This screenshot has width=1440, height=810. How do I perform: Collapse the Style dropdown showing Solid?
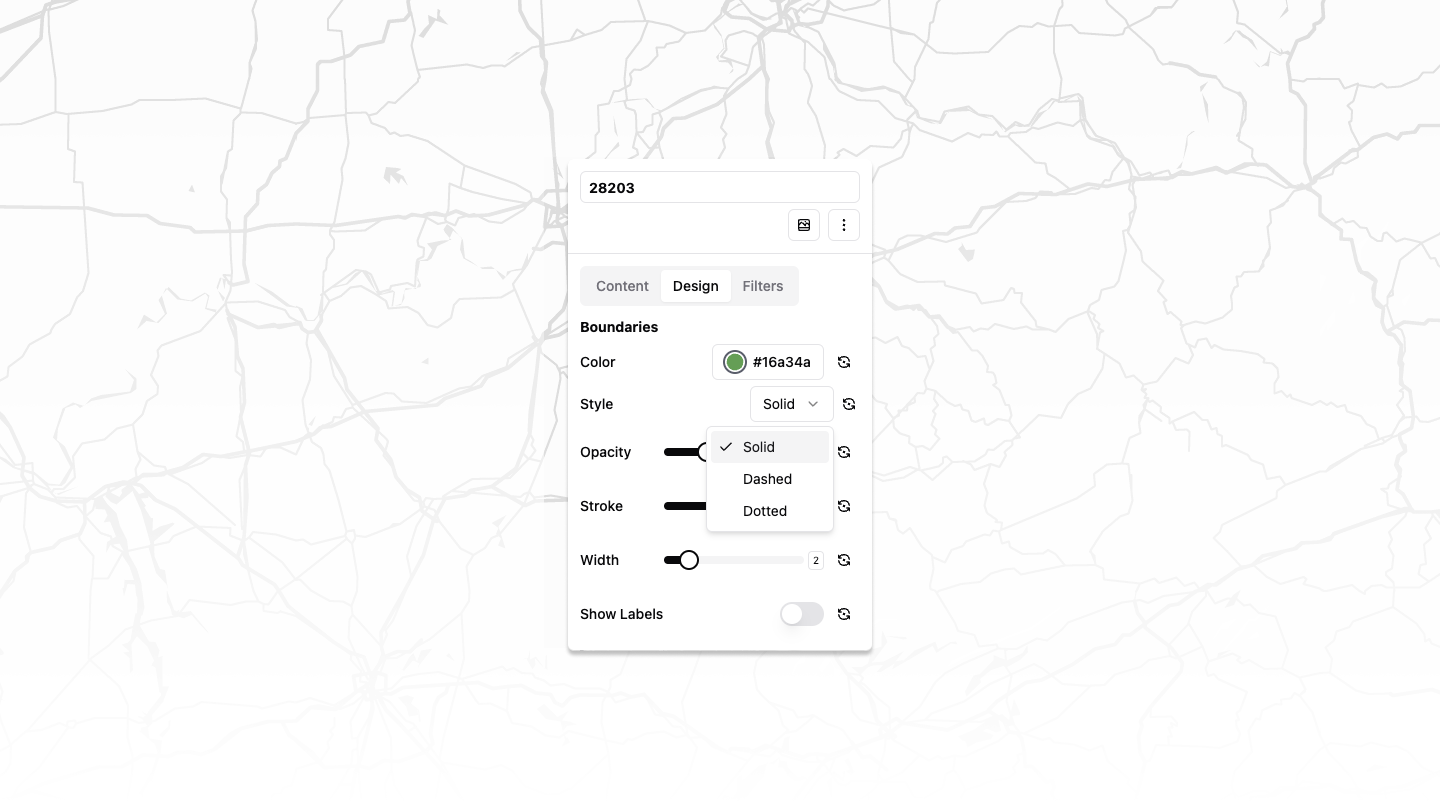point(791,404)
